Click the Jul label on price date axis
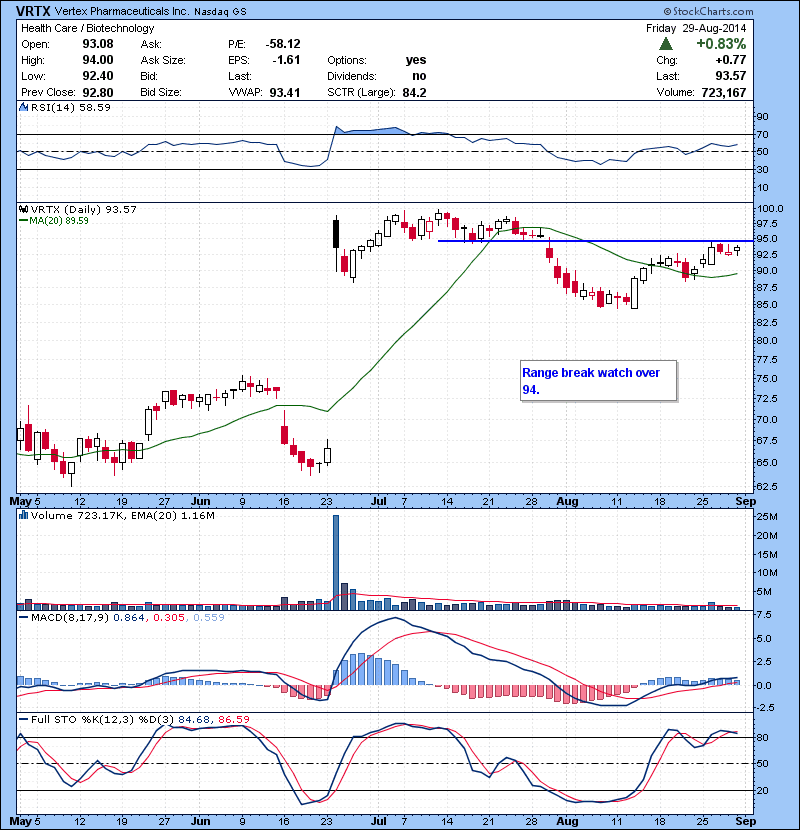This screenshot has height=830, width=800. [378, 501]
